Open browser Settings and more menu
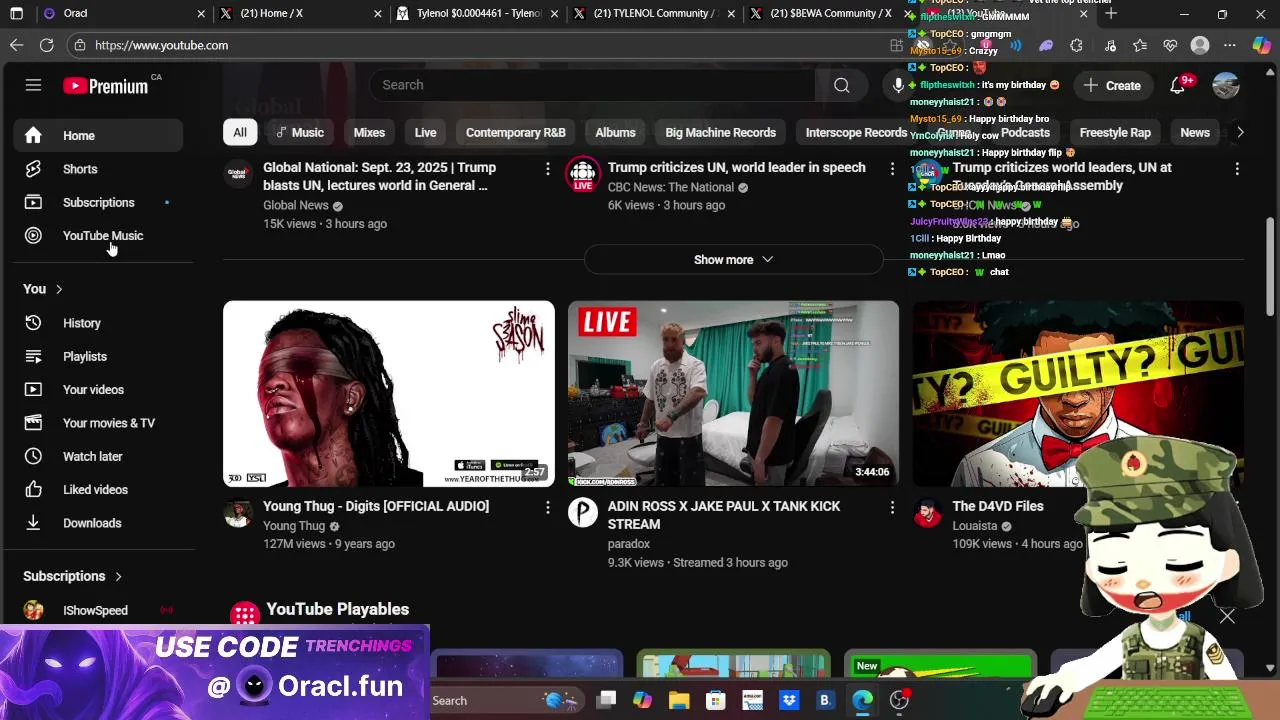The width and height of the screenshot is (1280, 720). tap(1230, 45)
